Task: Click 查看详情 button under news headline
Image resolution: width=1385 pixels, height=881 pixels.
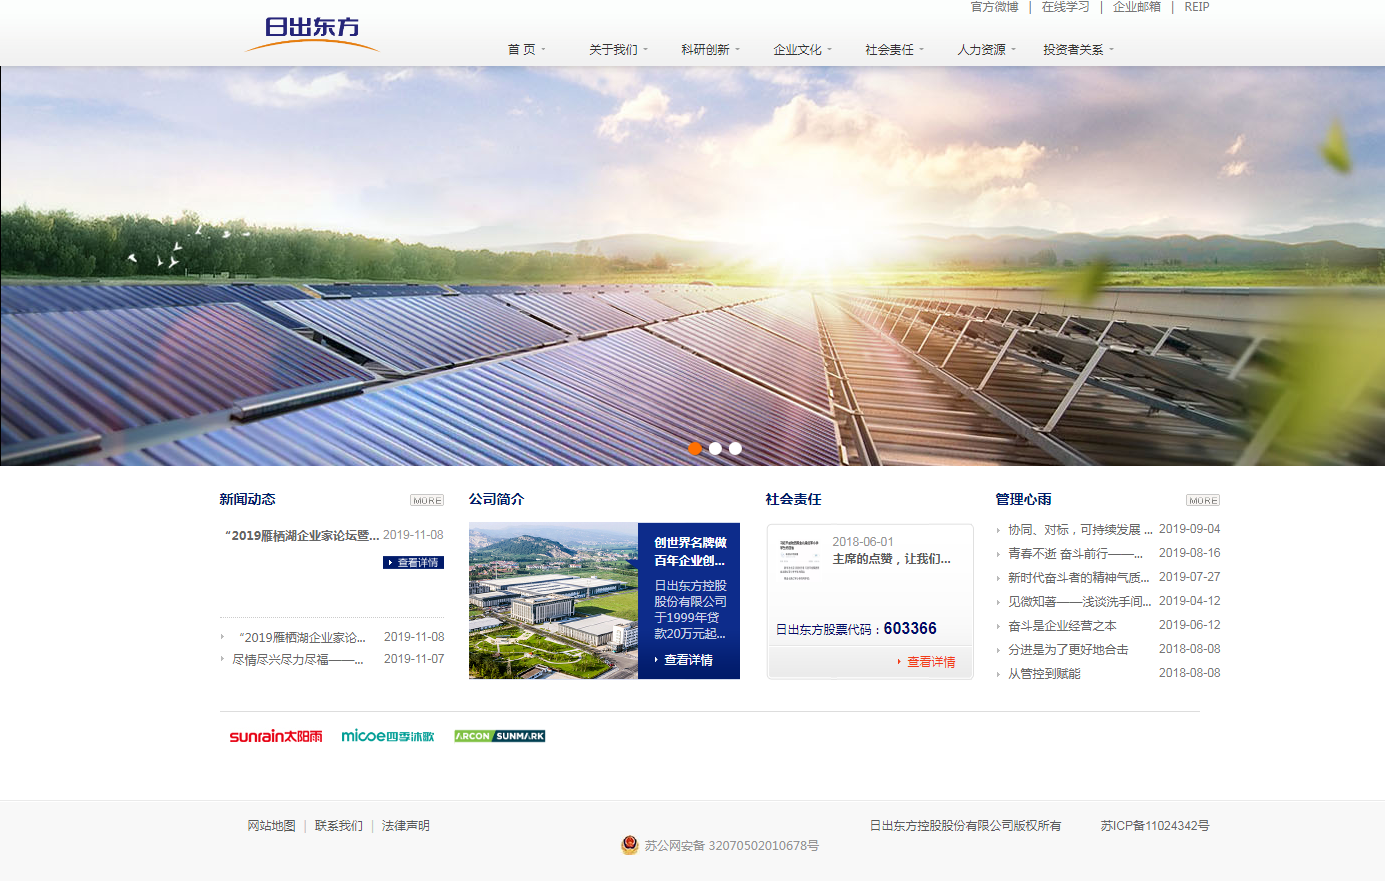Action: coord(413,563)
